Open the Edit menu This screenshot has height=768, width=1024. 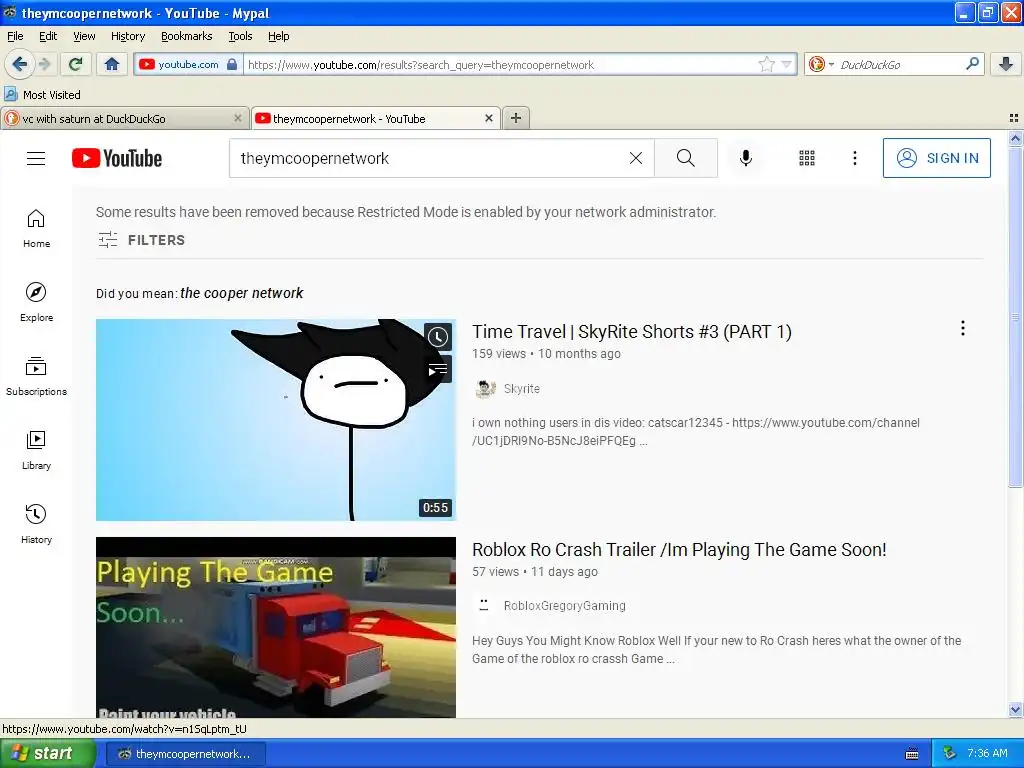pos(48,36)
